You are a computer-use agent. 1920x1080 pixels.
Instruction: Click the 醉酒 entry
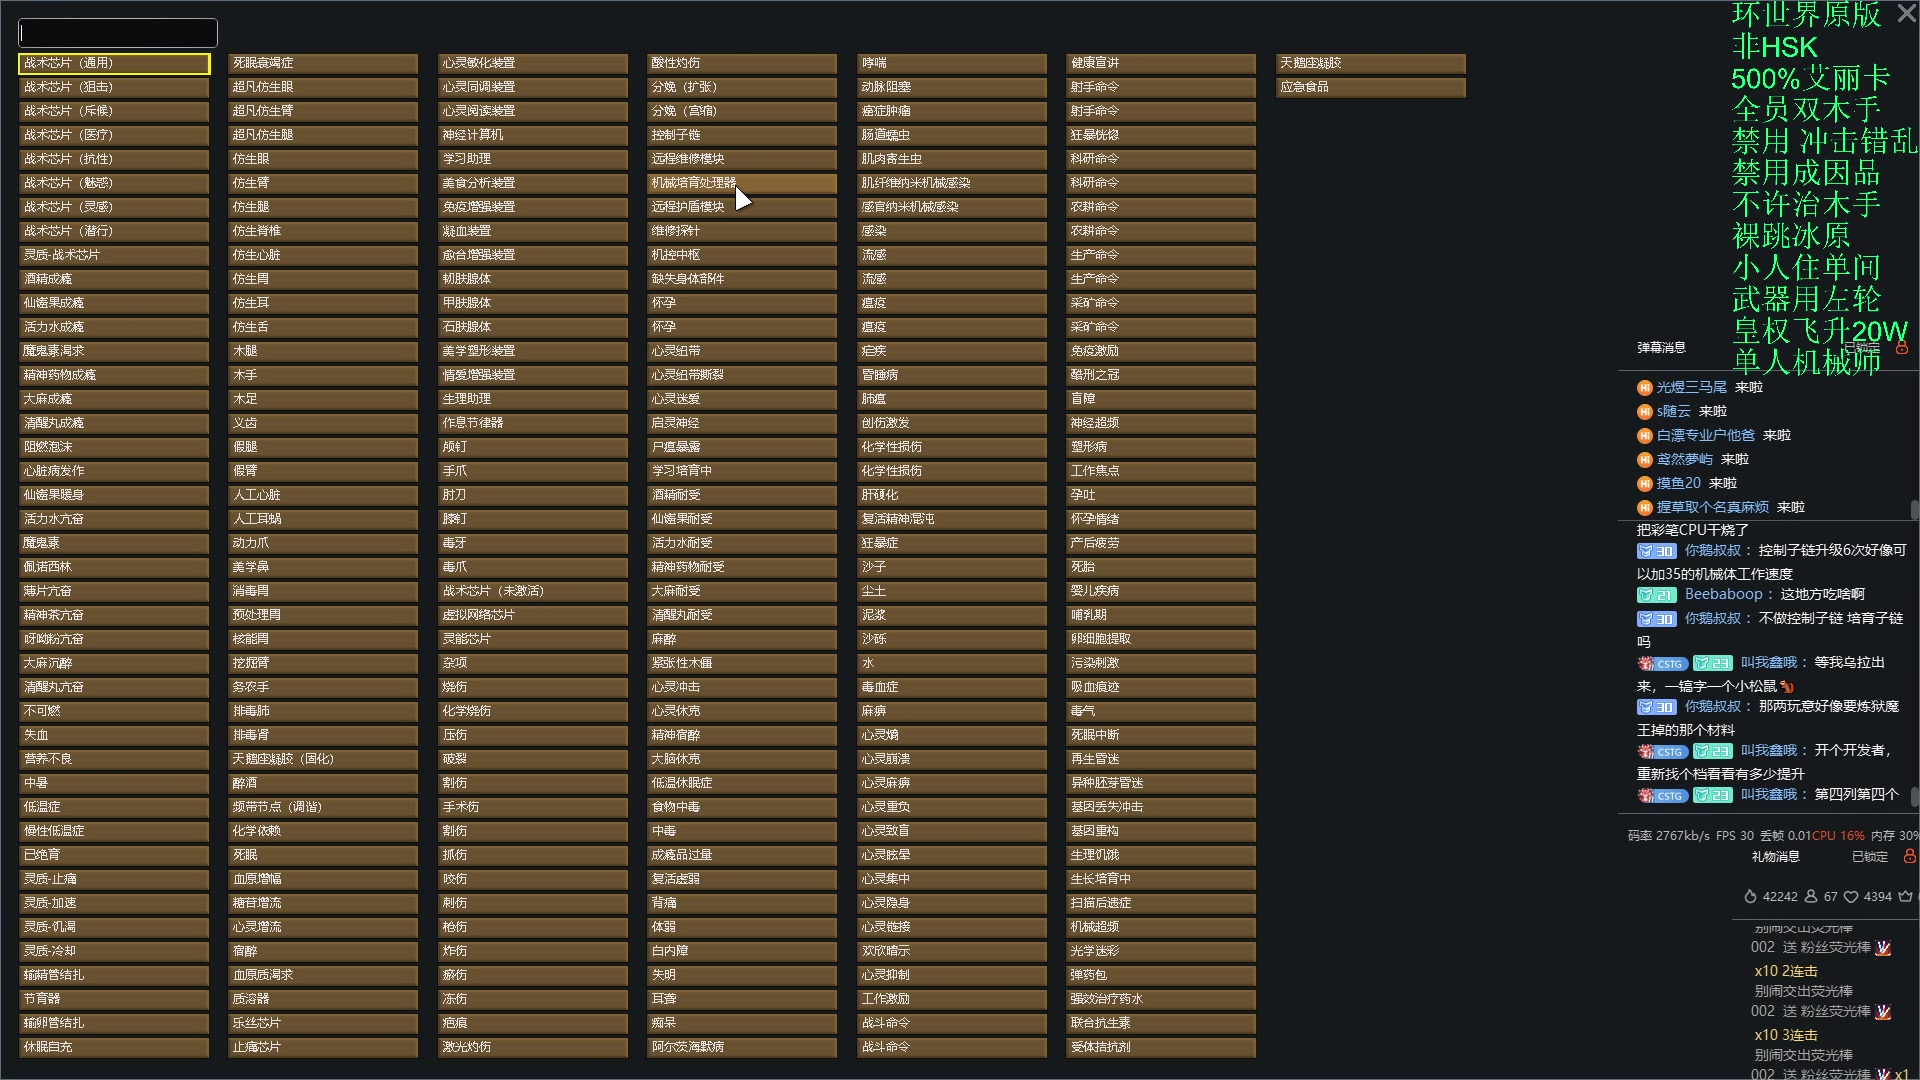pos(323,783)
